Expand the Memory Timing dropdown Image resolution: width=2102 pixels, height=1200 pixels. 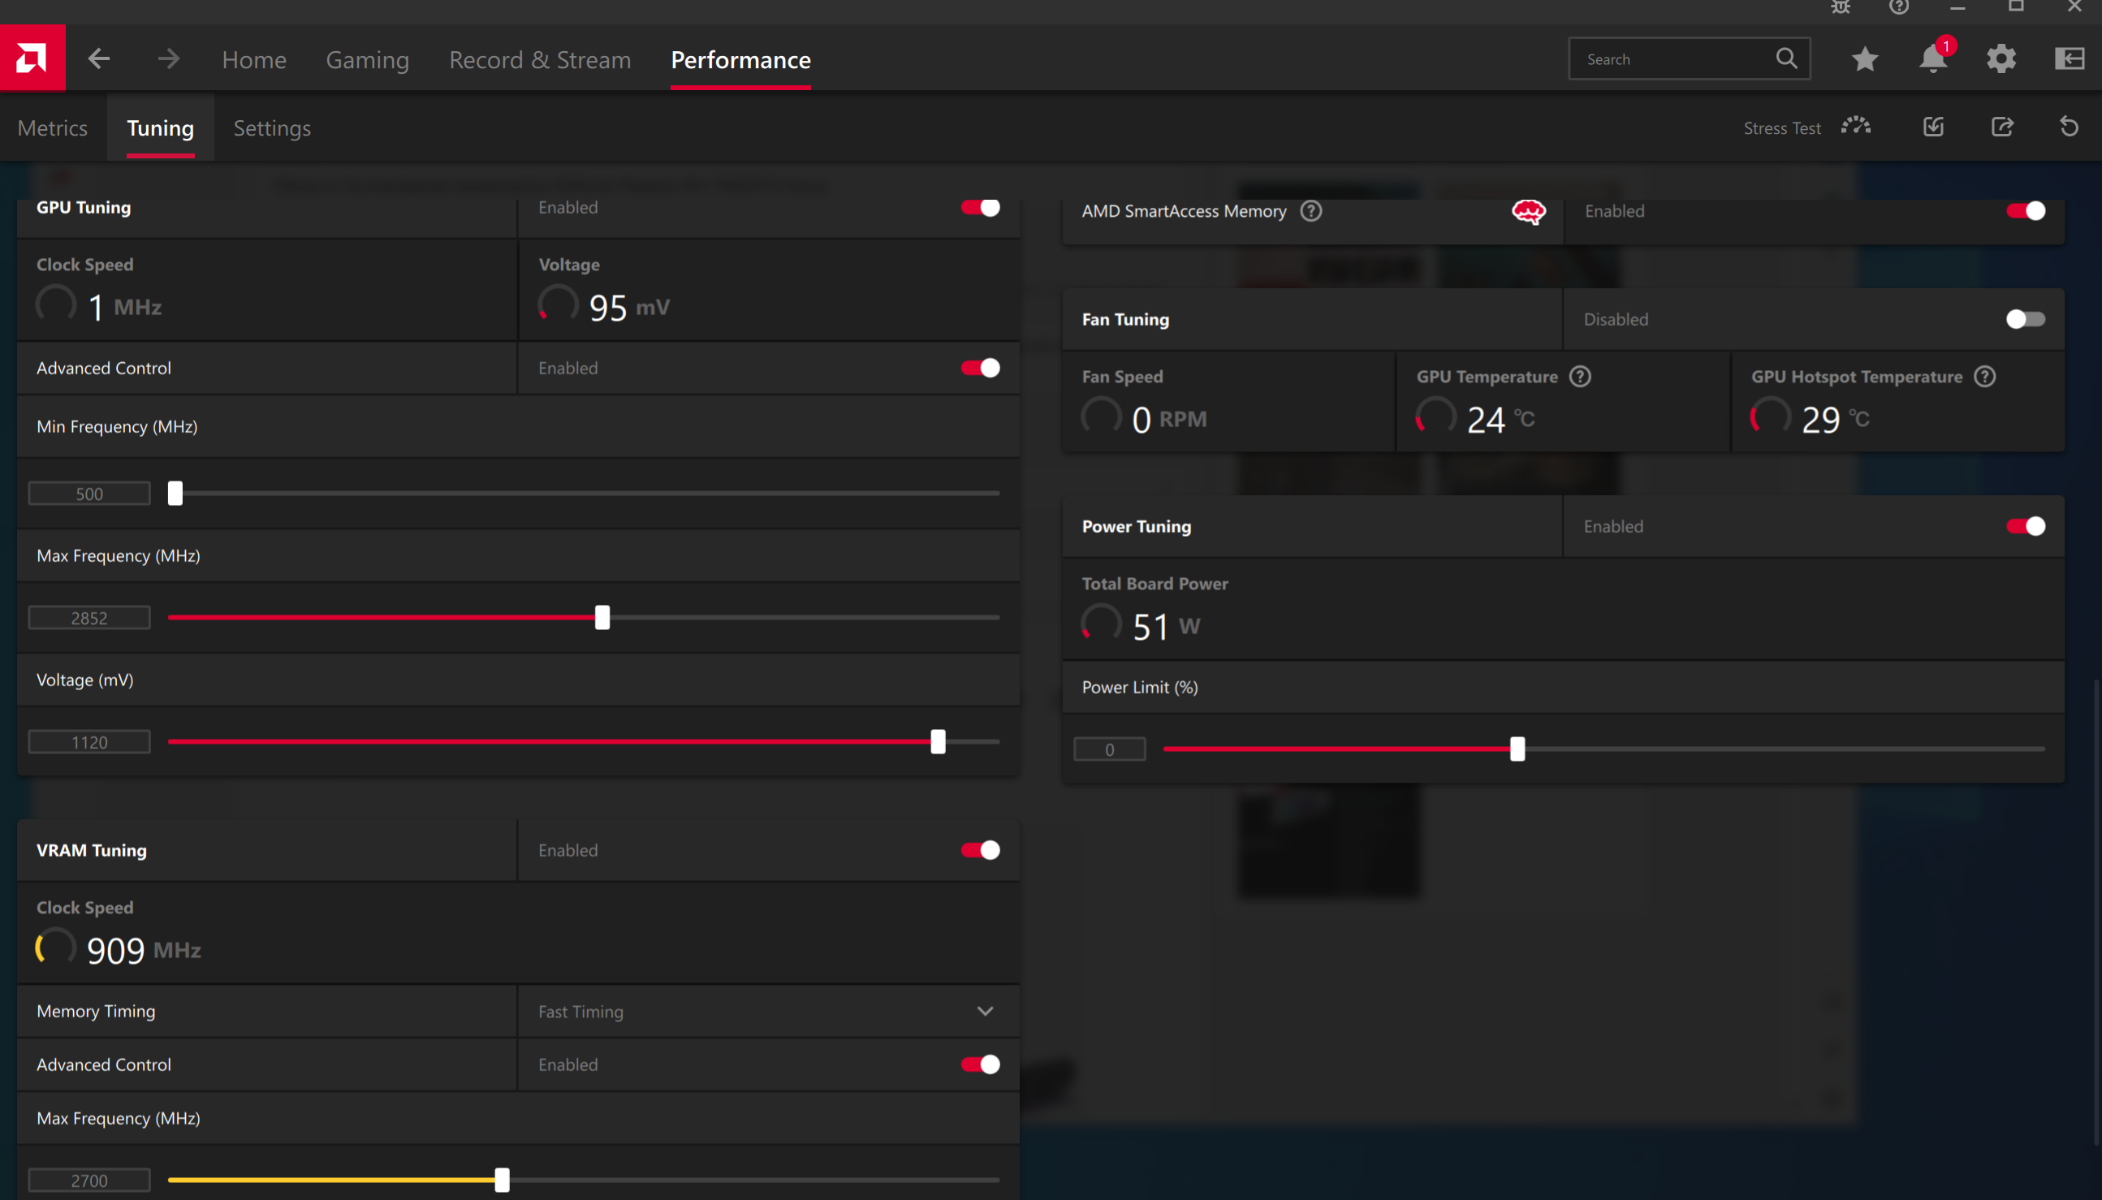pyautogui.click(x=984, y=1011)
